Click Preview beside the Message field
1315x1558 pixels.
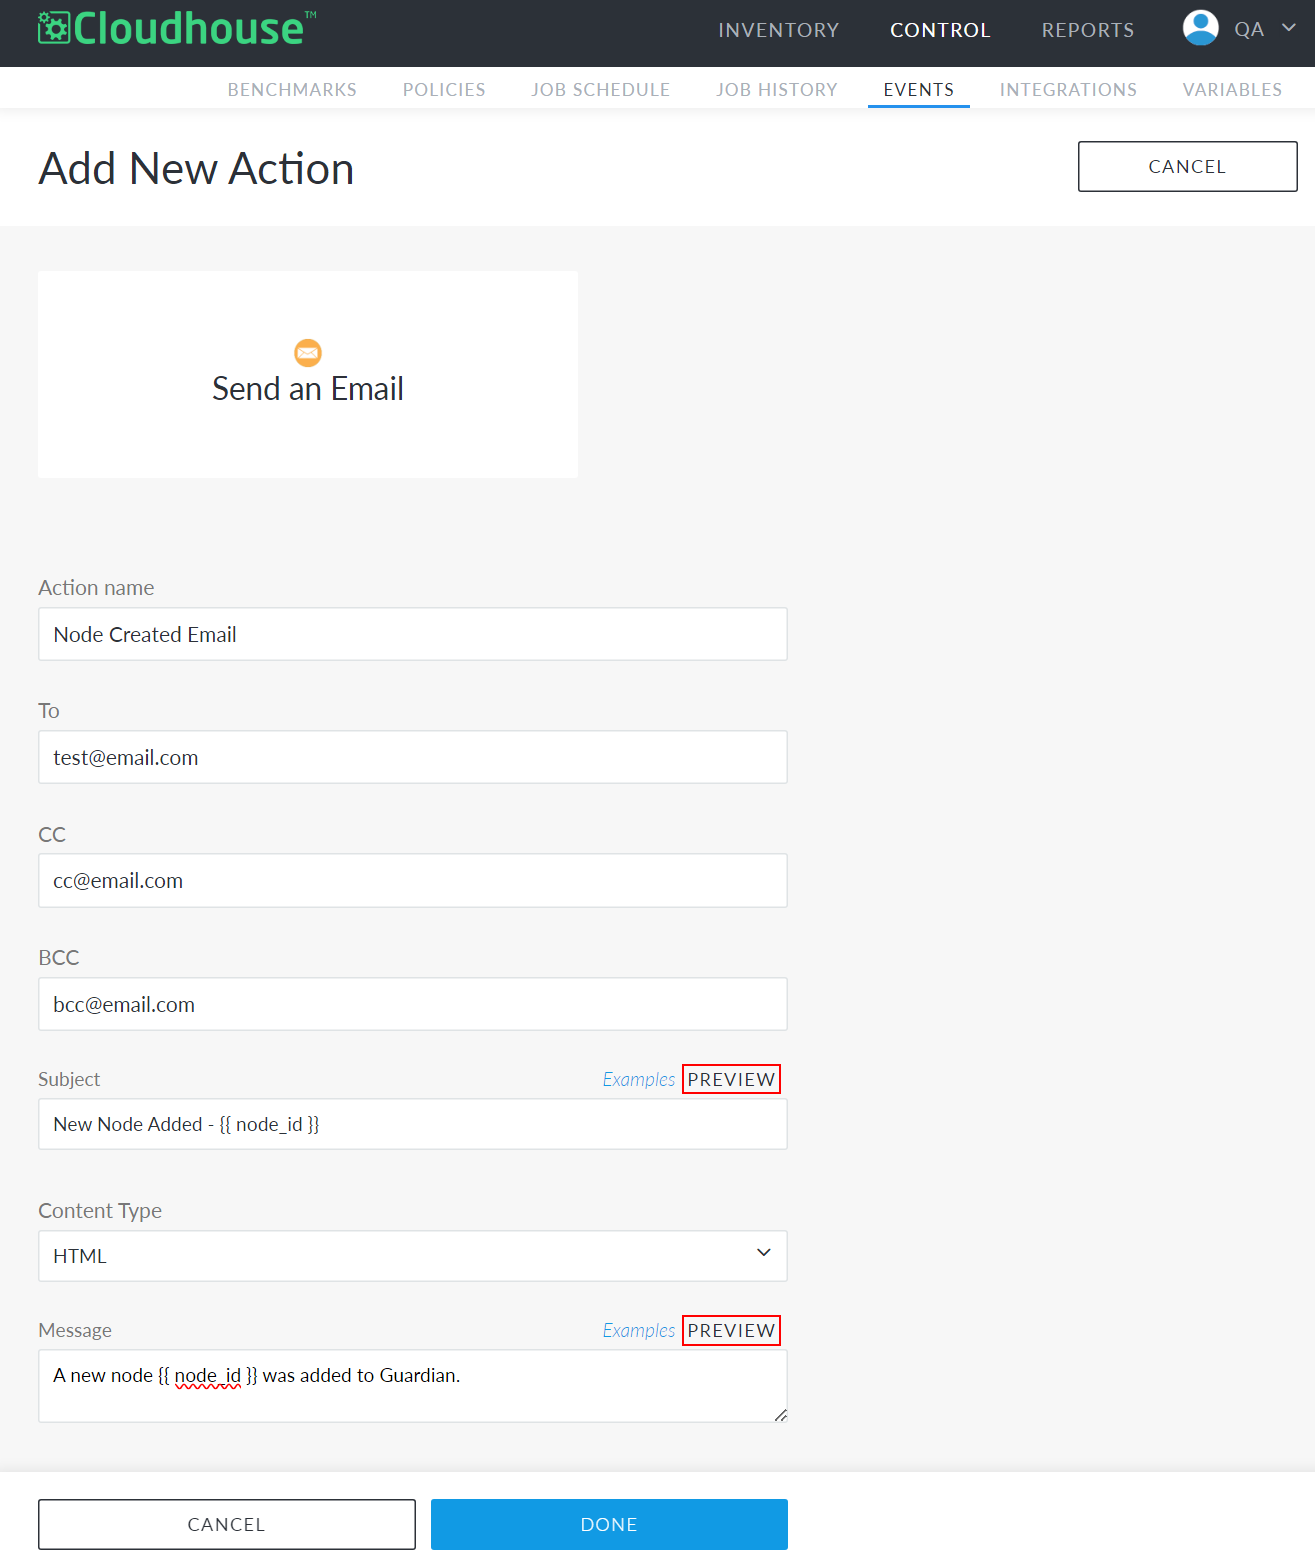tap(731, 1330)
